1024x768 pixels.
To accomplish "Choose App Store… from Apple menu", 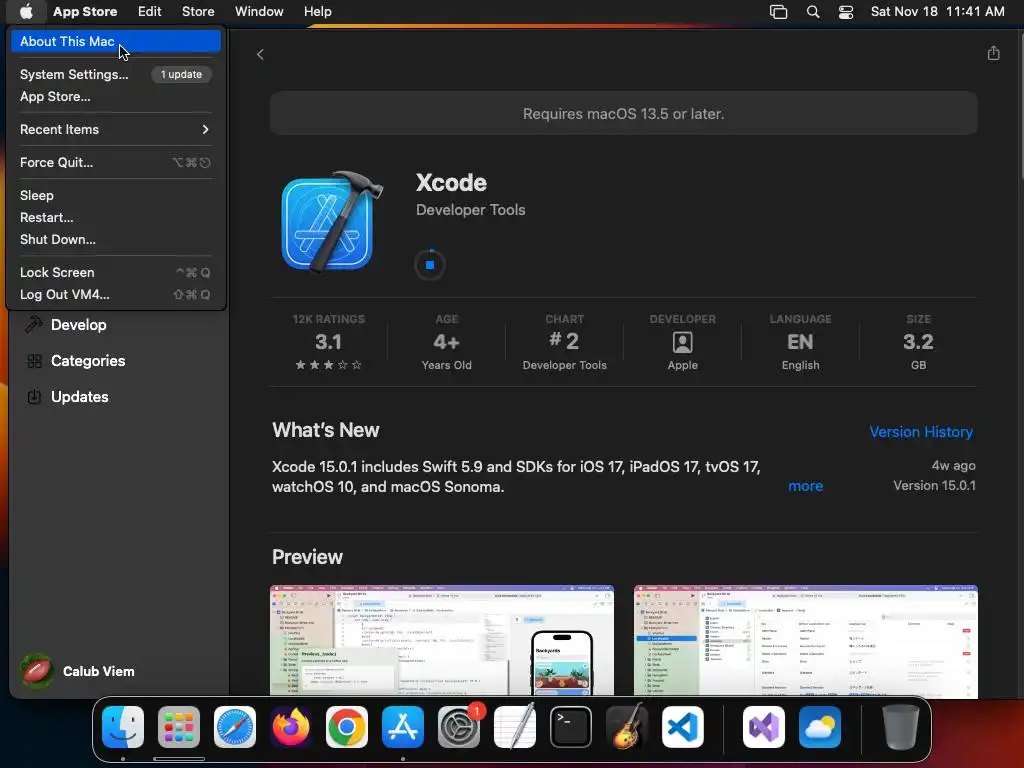I will [x=116, y=97].
